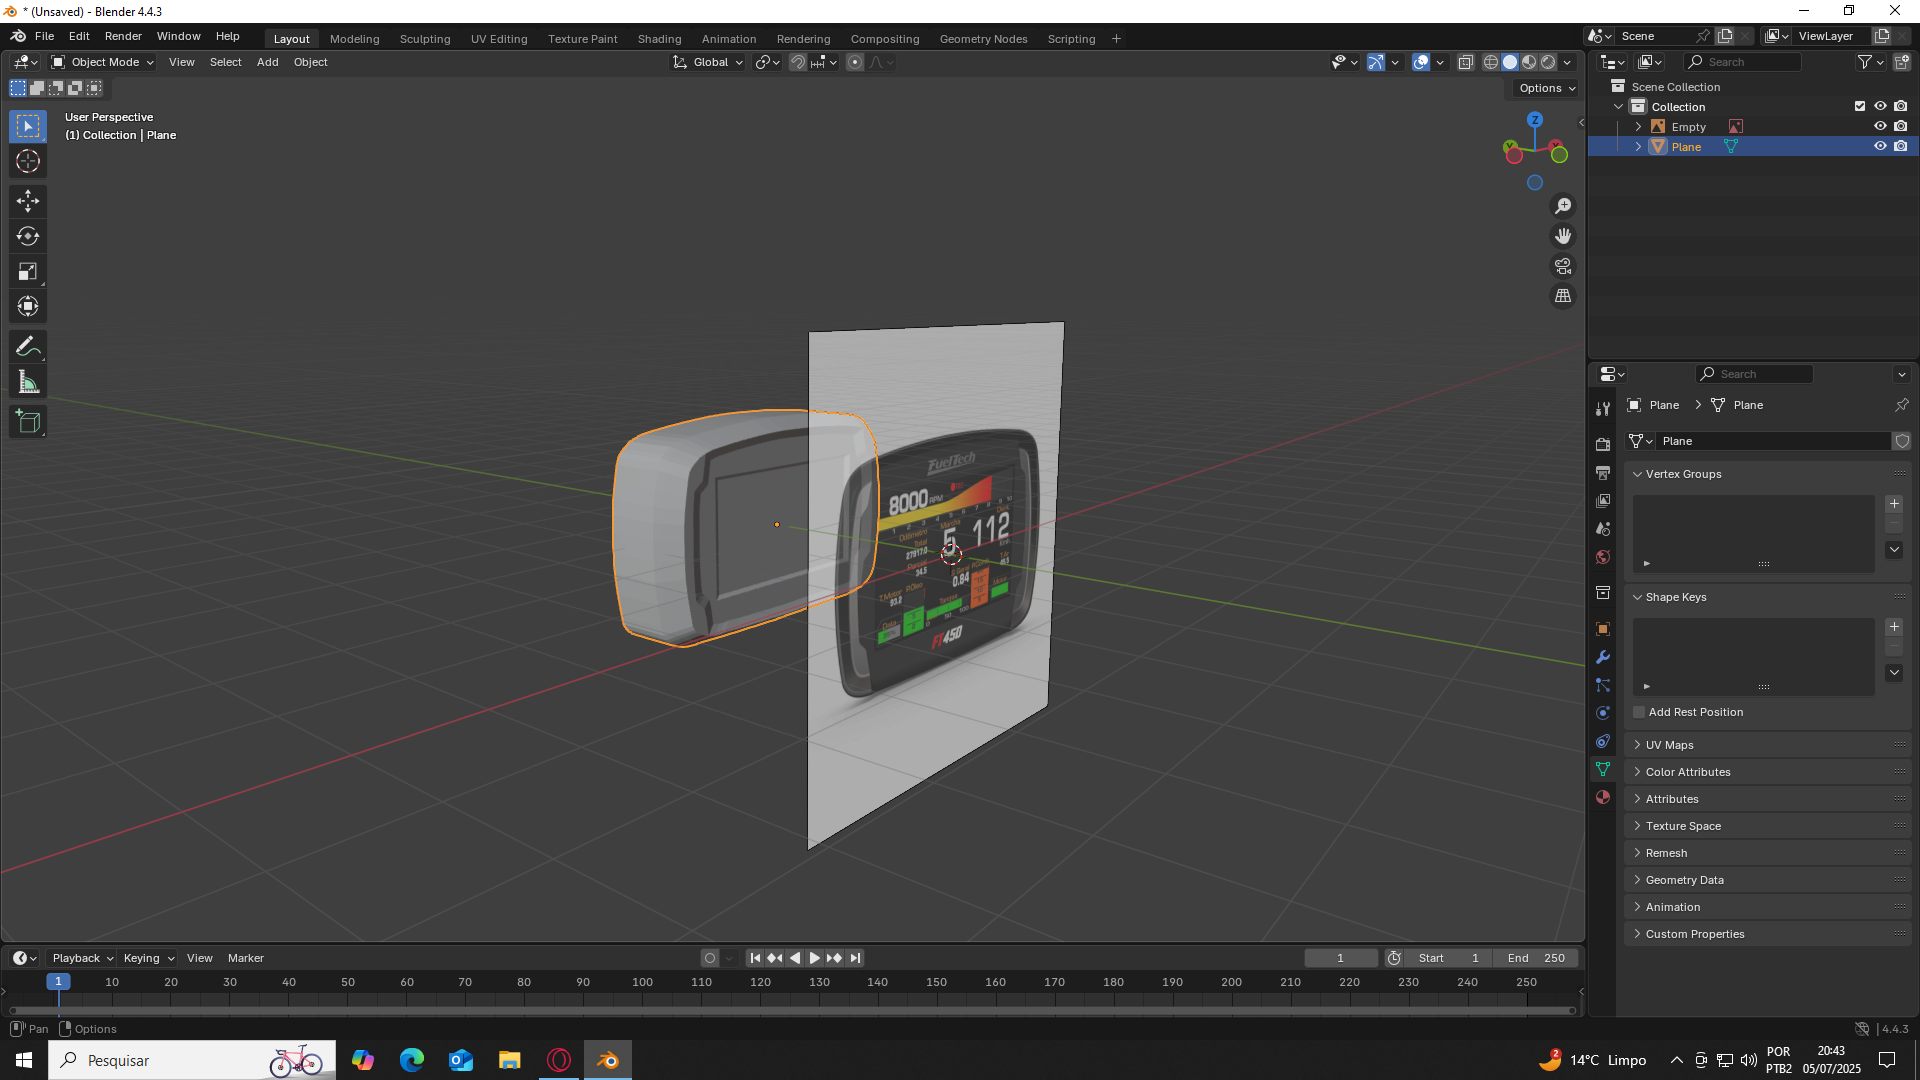Screen dimensions: 1920x1080
Task: Uncheck Collection exclude-from-view-layer checkbox
Action: point(1860,106)
